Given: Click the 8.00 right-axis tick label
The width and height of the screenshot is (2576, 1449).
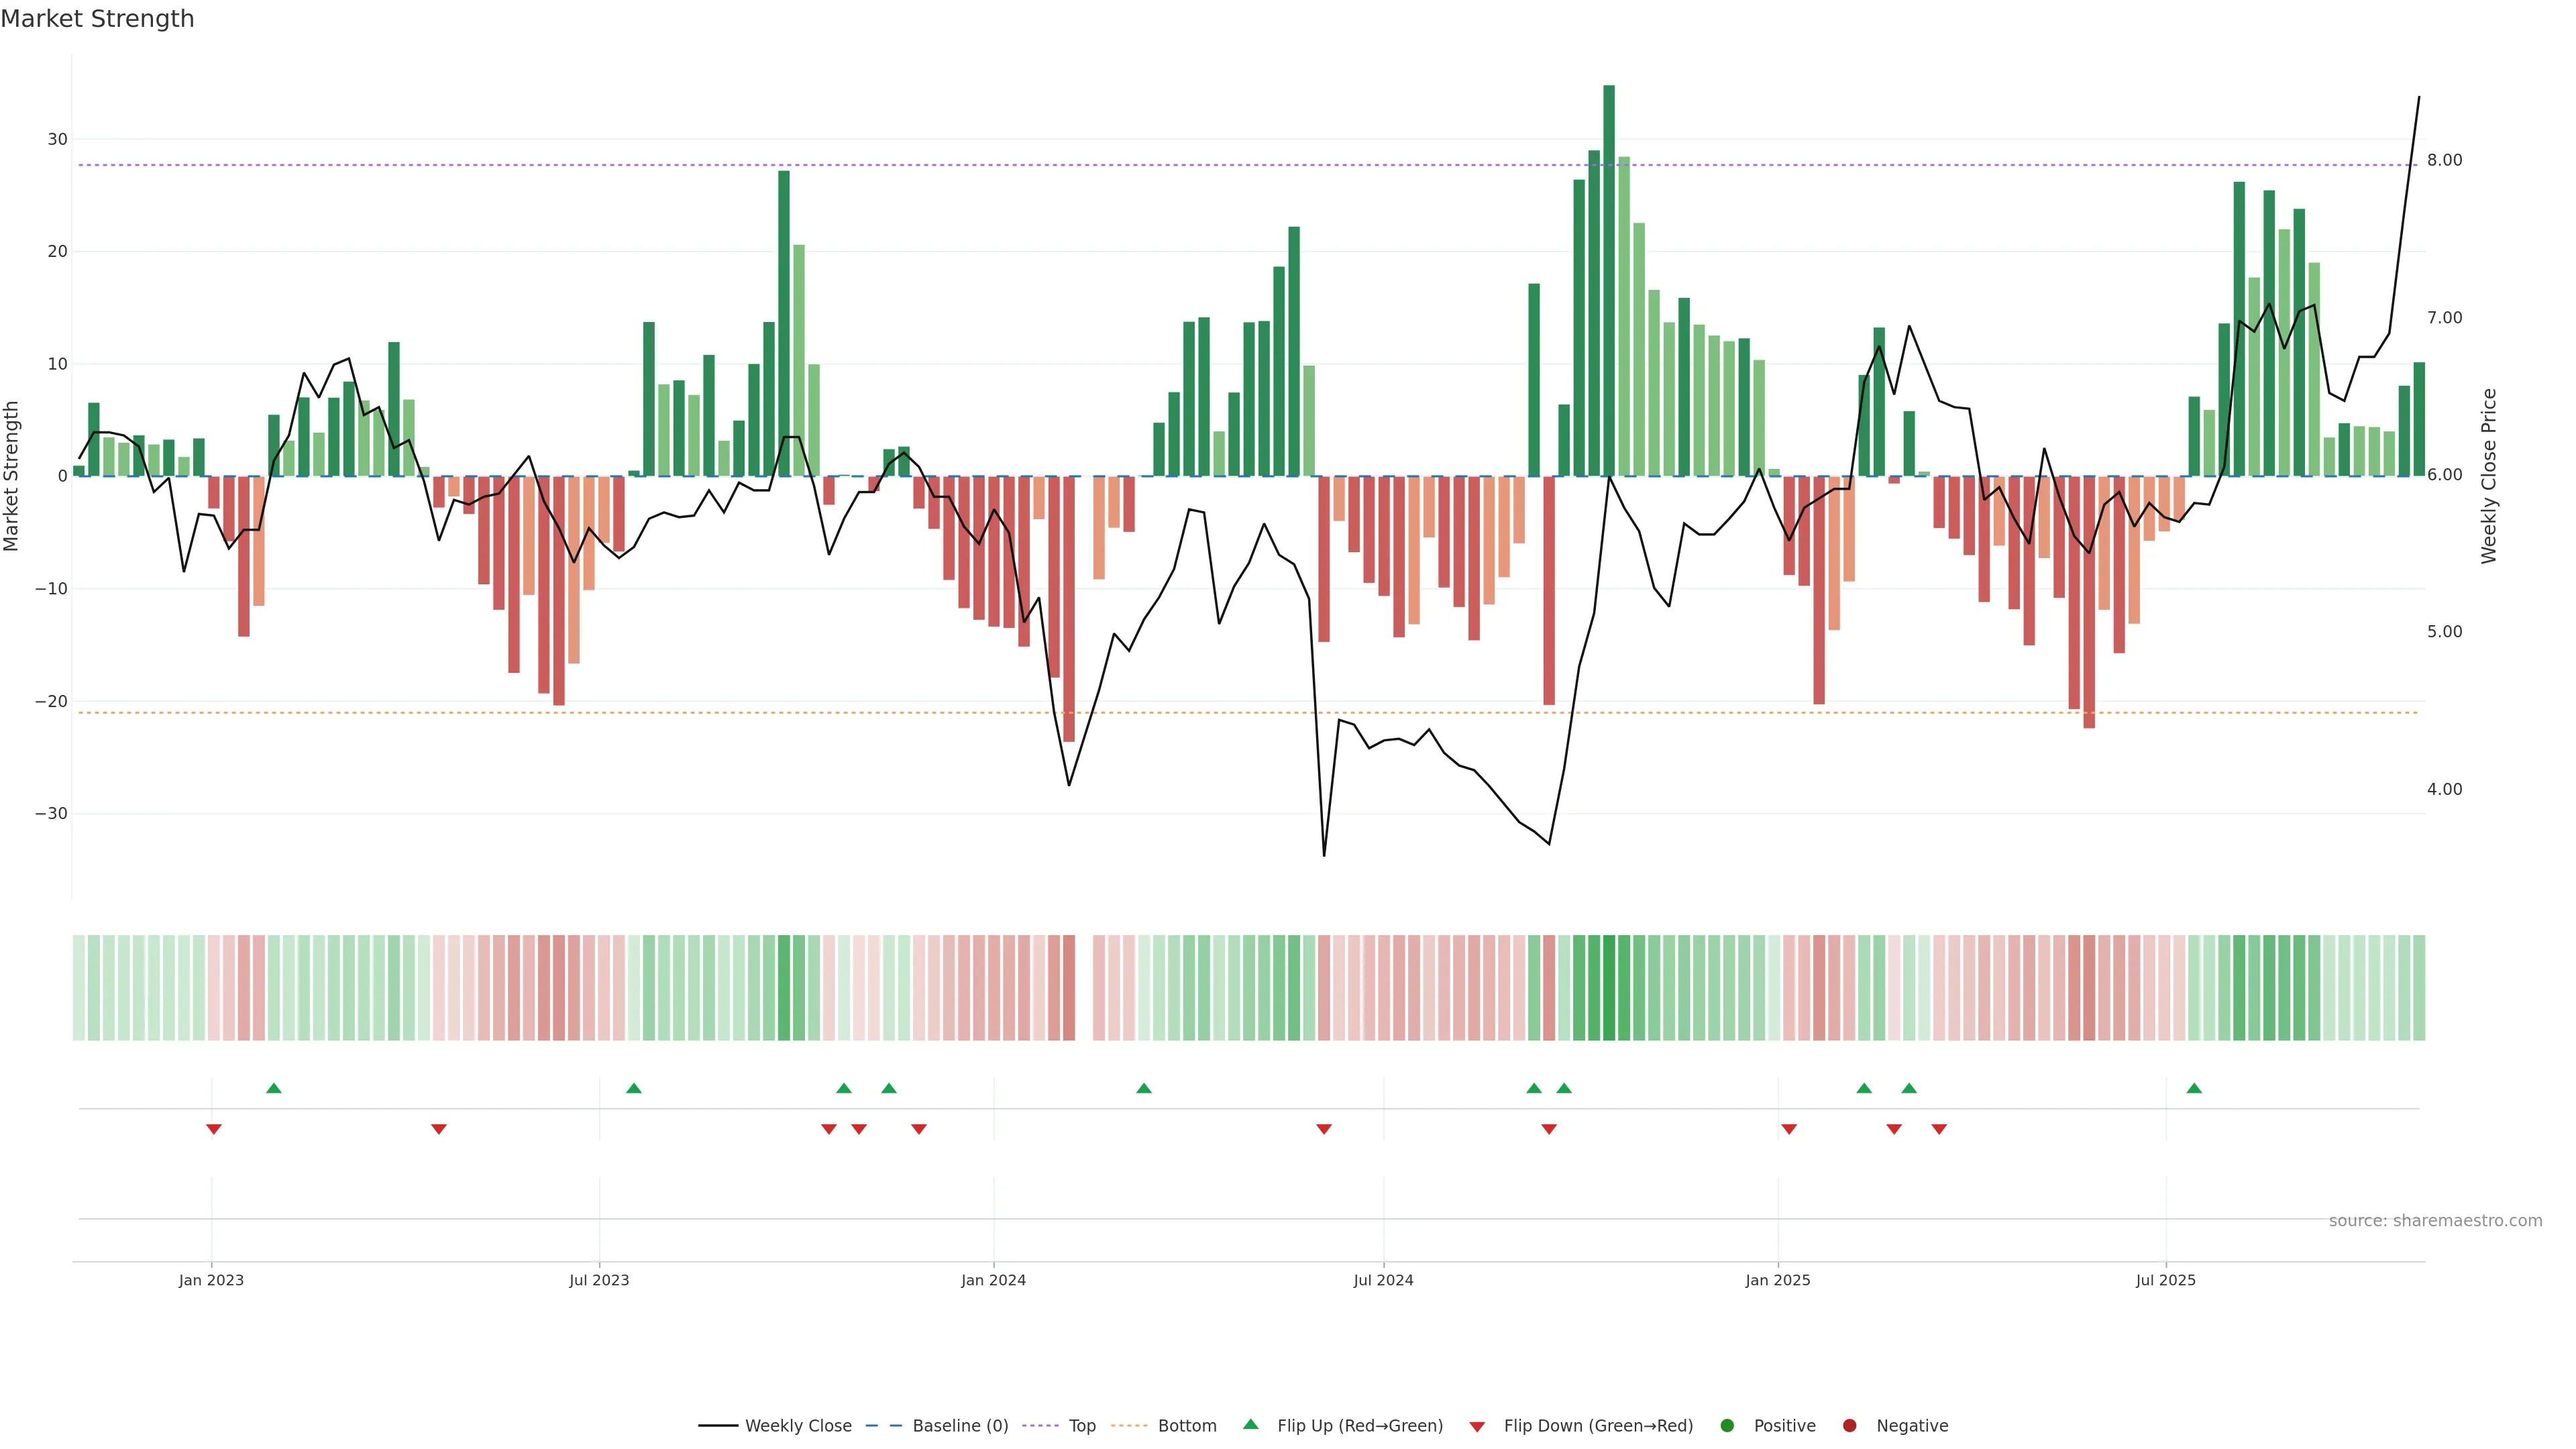Looking at the screenshot, I should 2444,160.
